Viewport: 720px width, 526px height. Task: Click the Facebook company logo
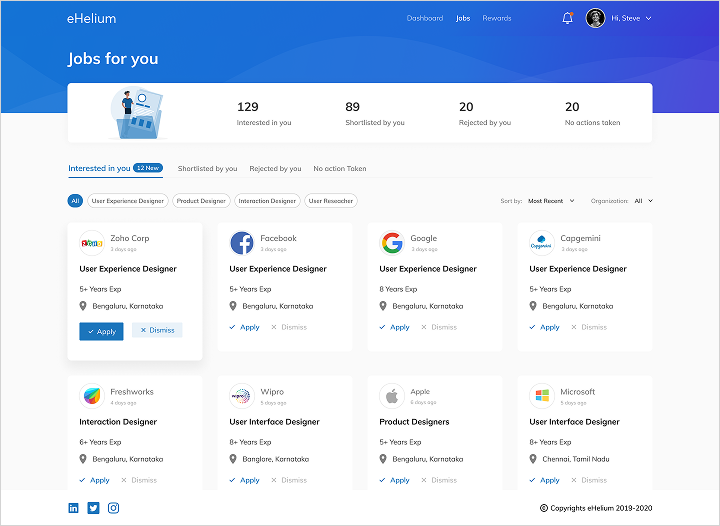click(242, 243)
